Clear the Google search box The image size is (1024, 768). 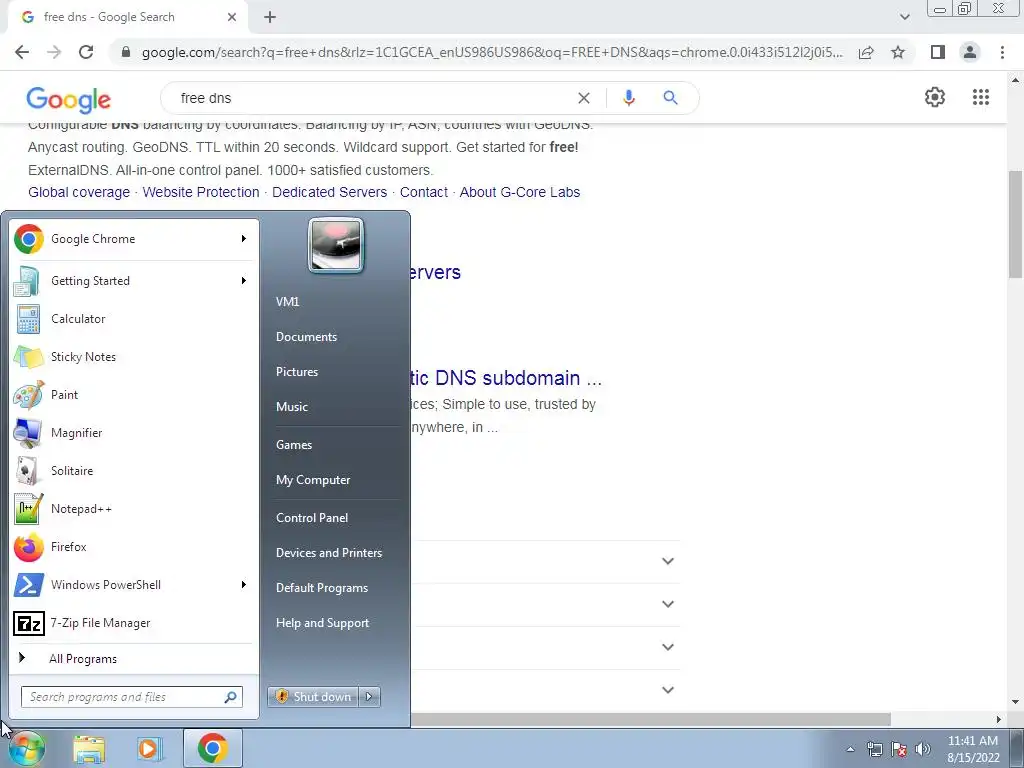tap(584, 98)
